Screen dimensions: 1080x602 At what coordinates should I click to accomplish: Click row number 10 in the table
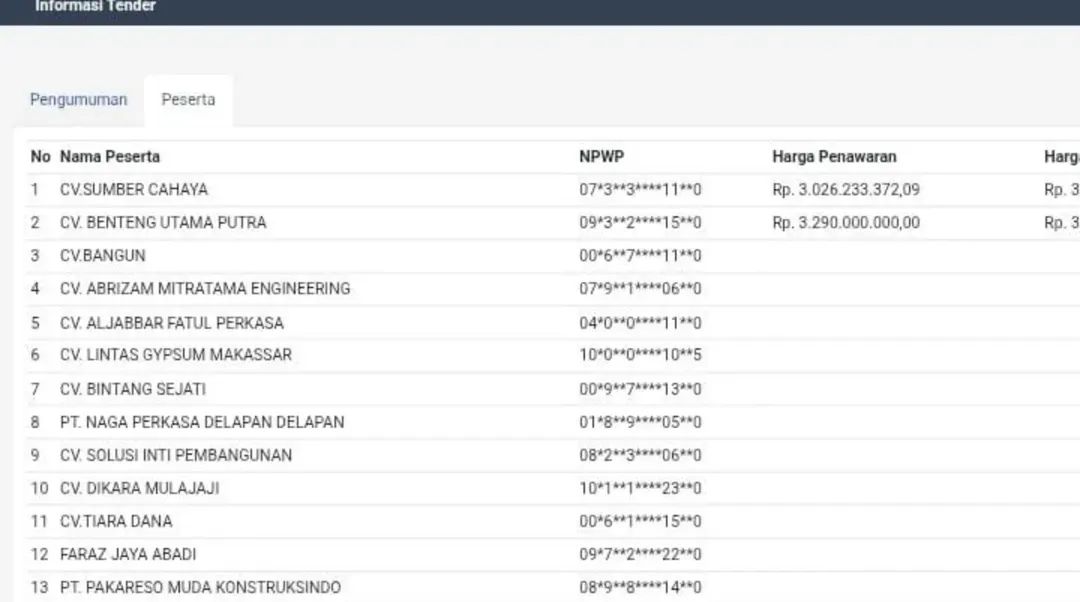pos(39,488)
